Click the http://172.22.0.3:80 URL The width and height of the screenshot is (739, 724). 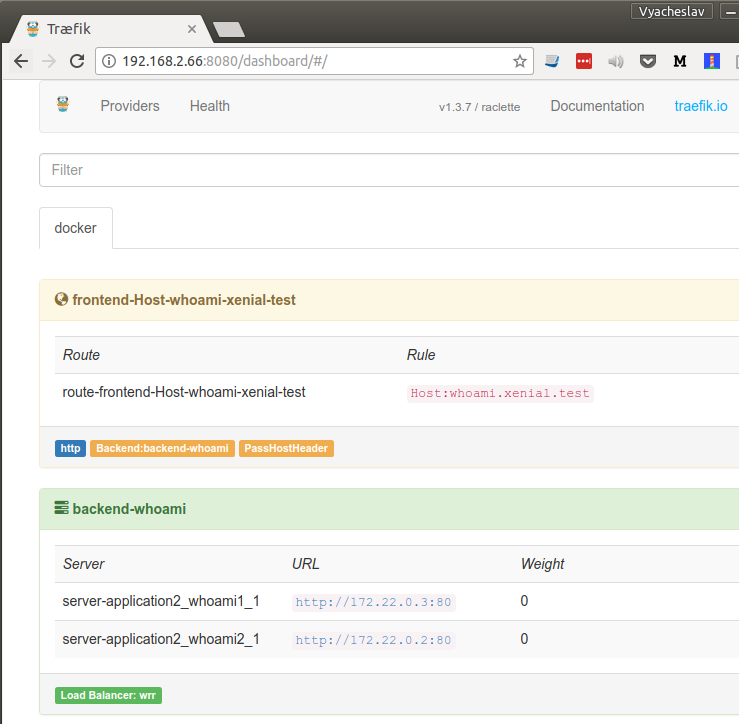click(x=373, y=602)
